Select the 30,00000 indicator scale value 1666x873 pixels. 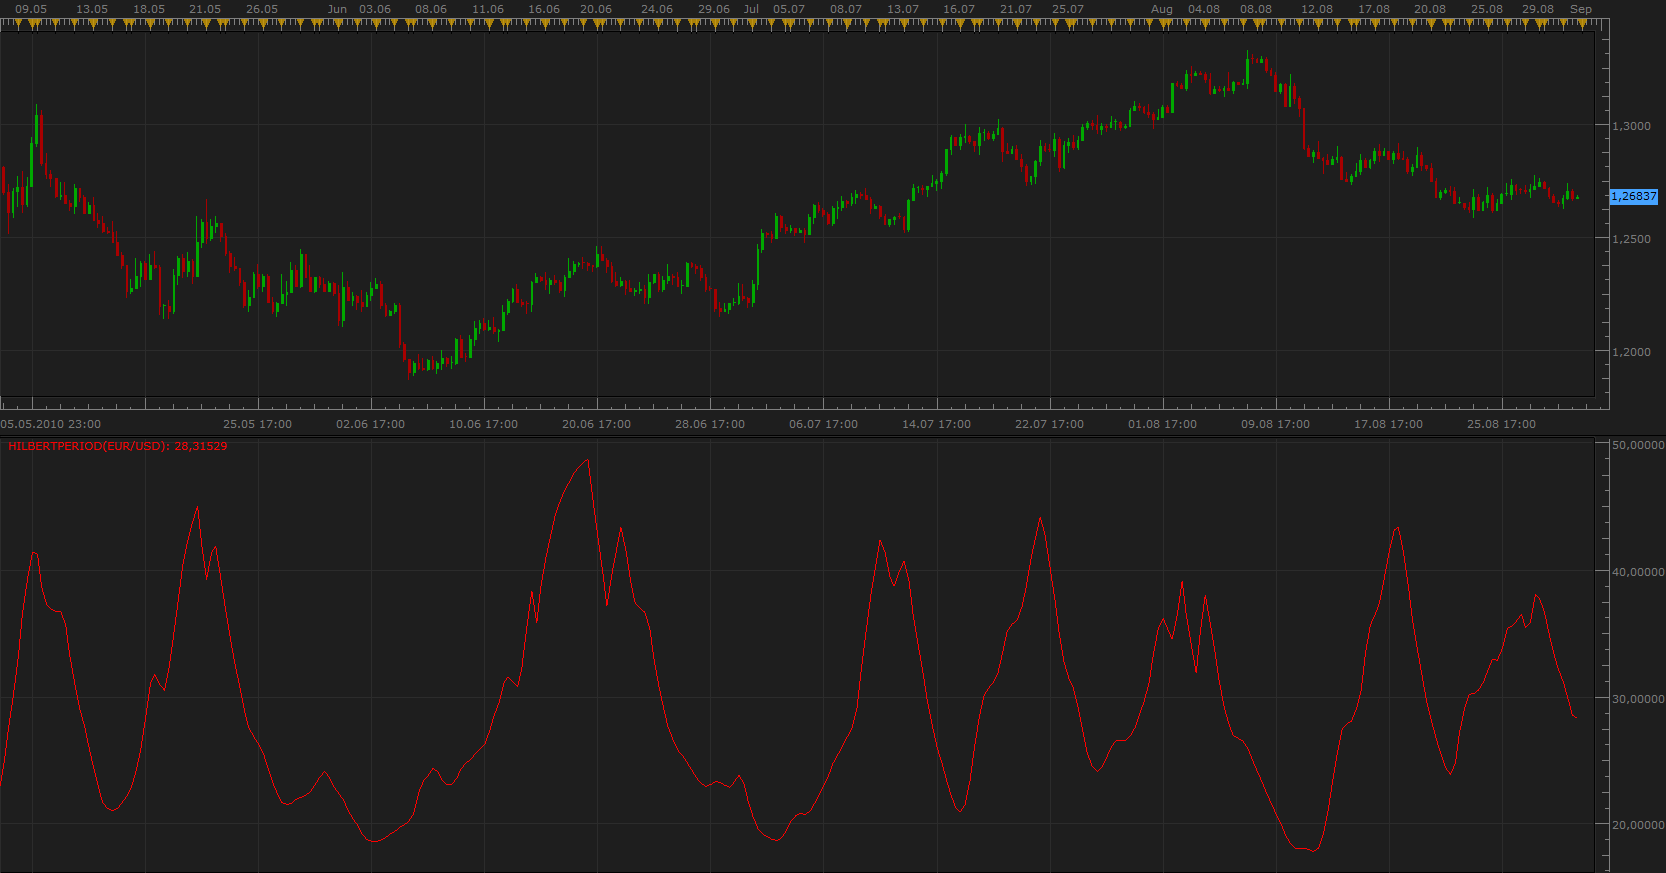point(1639,699)
